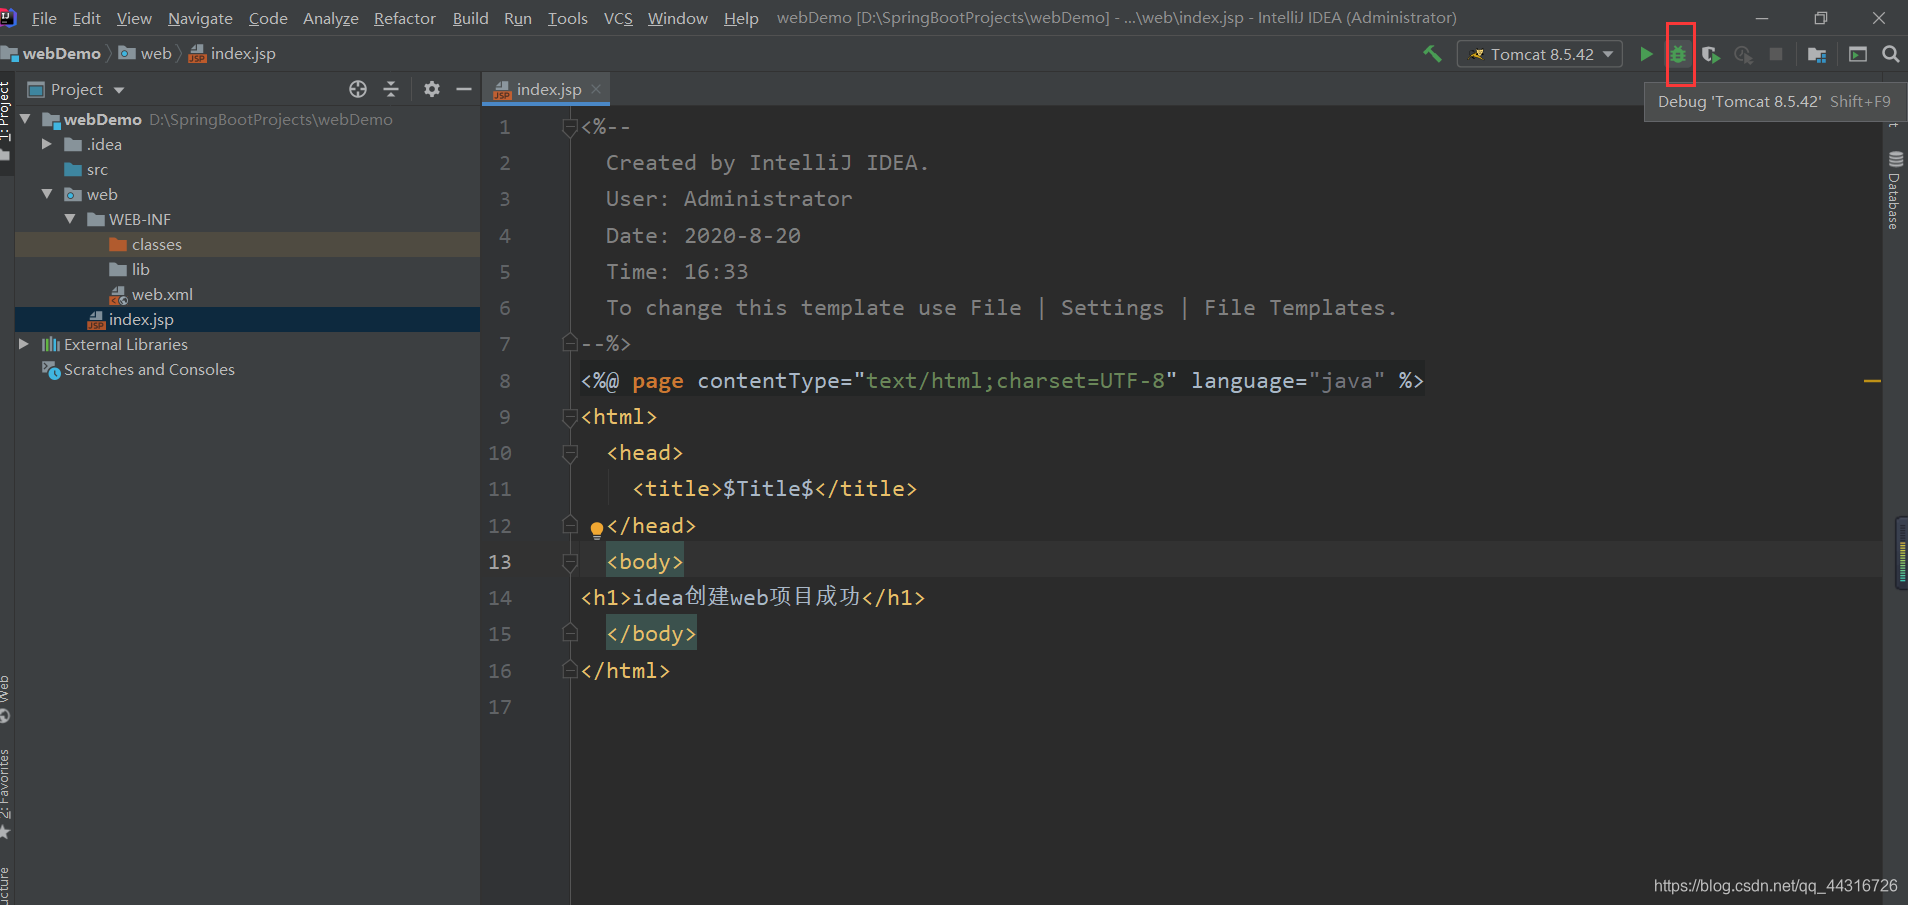Viewport: 1908px width, 905px height.
Task: Expand the .idea folder arrow
Action: (47, 144)
